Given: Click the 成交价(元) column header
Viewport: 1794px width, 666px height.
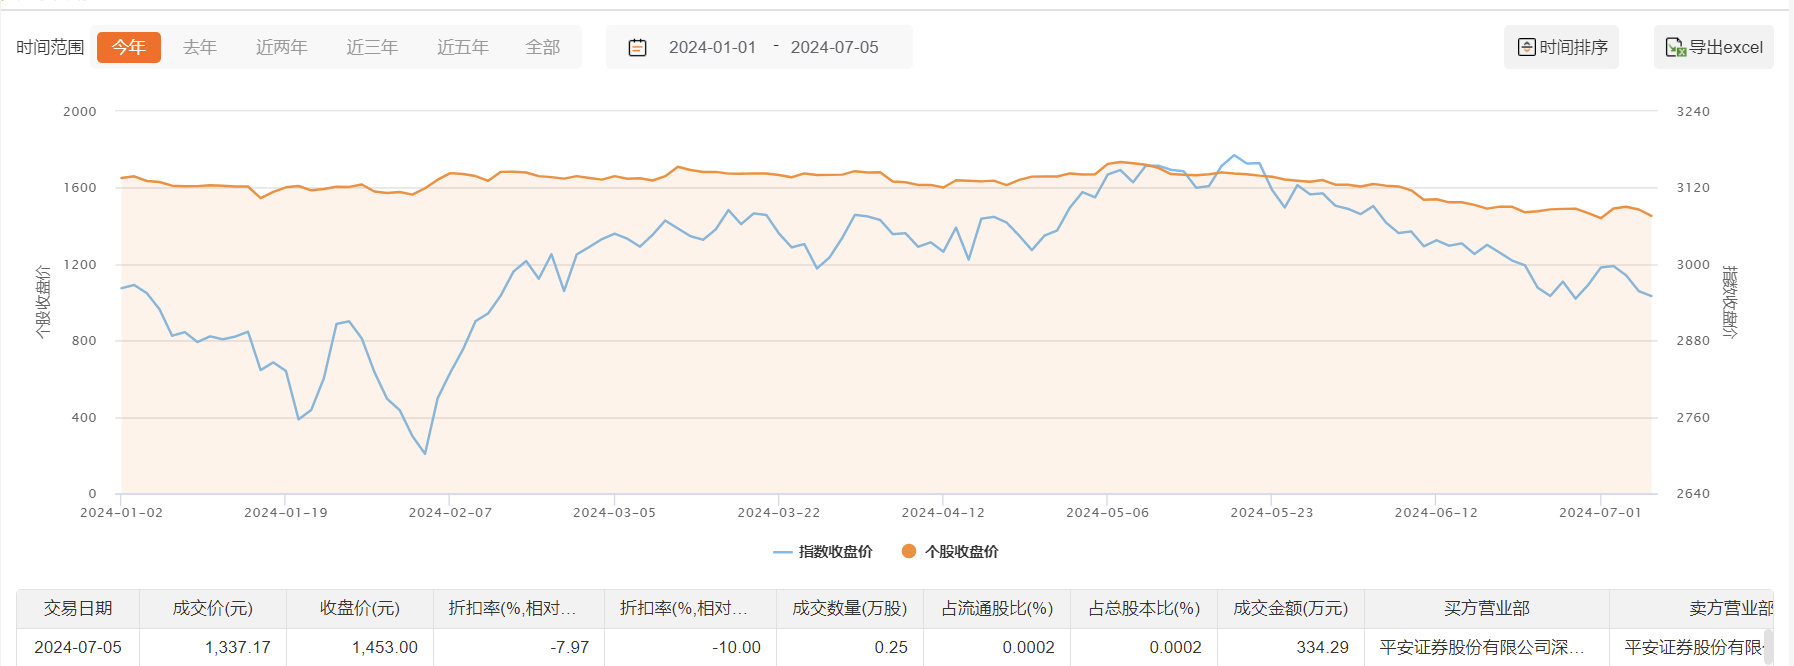Looking at the screenshot, I should (x=213, y=608).
